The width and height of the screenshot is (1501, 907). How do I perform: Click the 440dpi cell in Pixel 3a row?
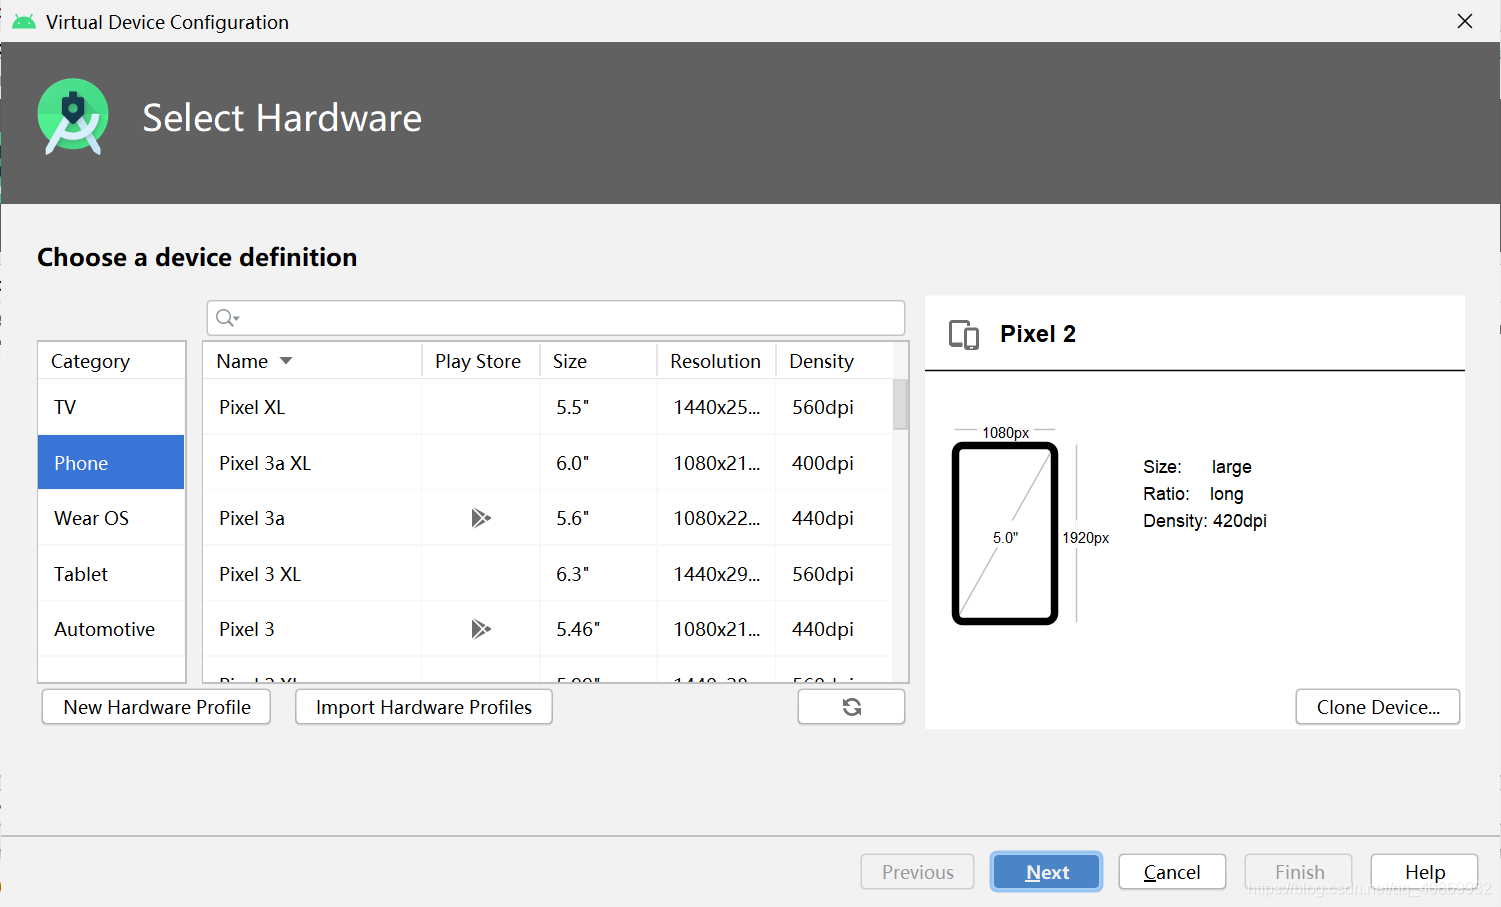tap(833, 518)
